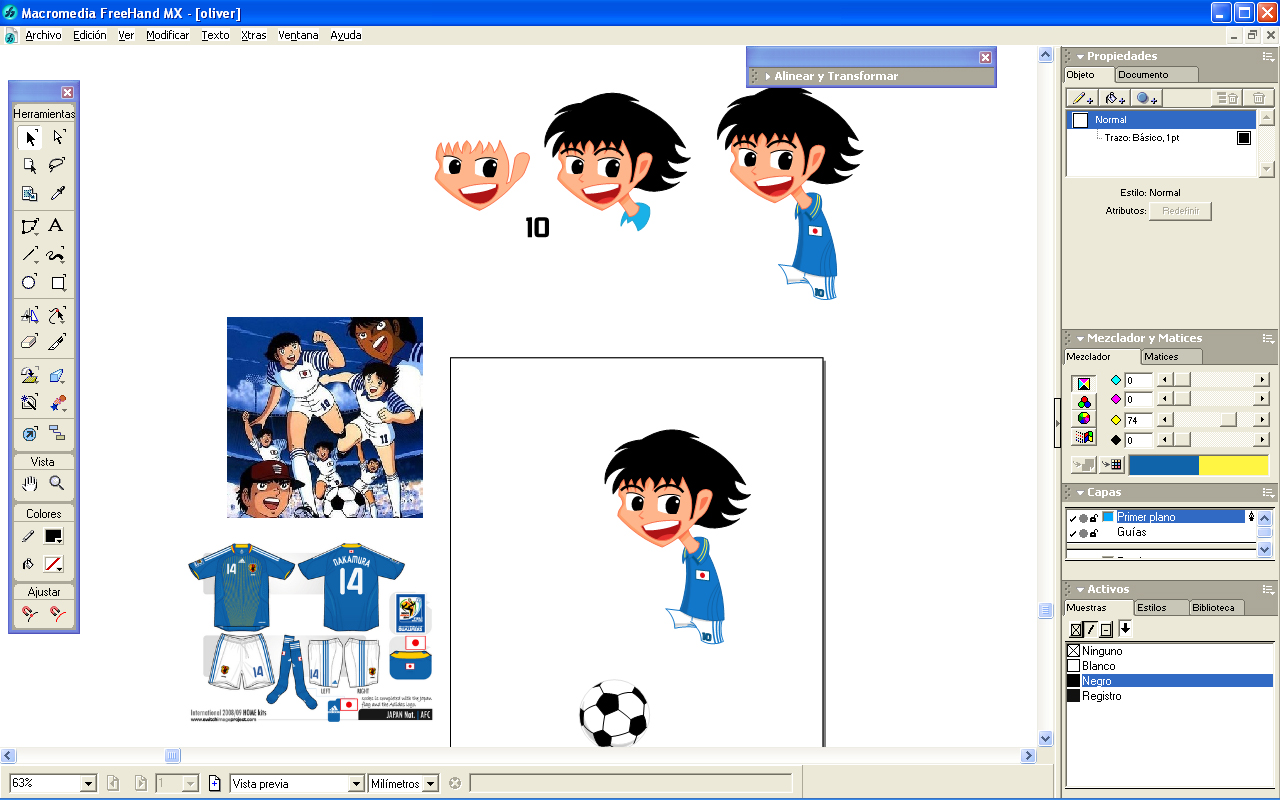Toggle visibility checkmark of Primer plano layer
Screen dimensions: 1280x800
coord(1072,518)
